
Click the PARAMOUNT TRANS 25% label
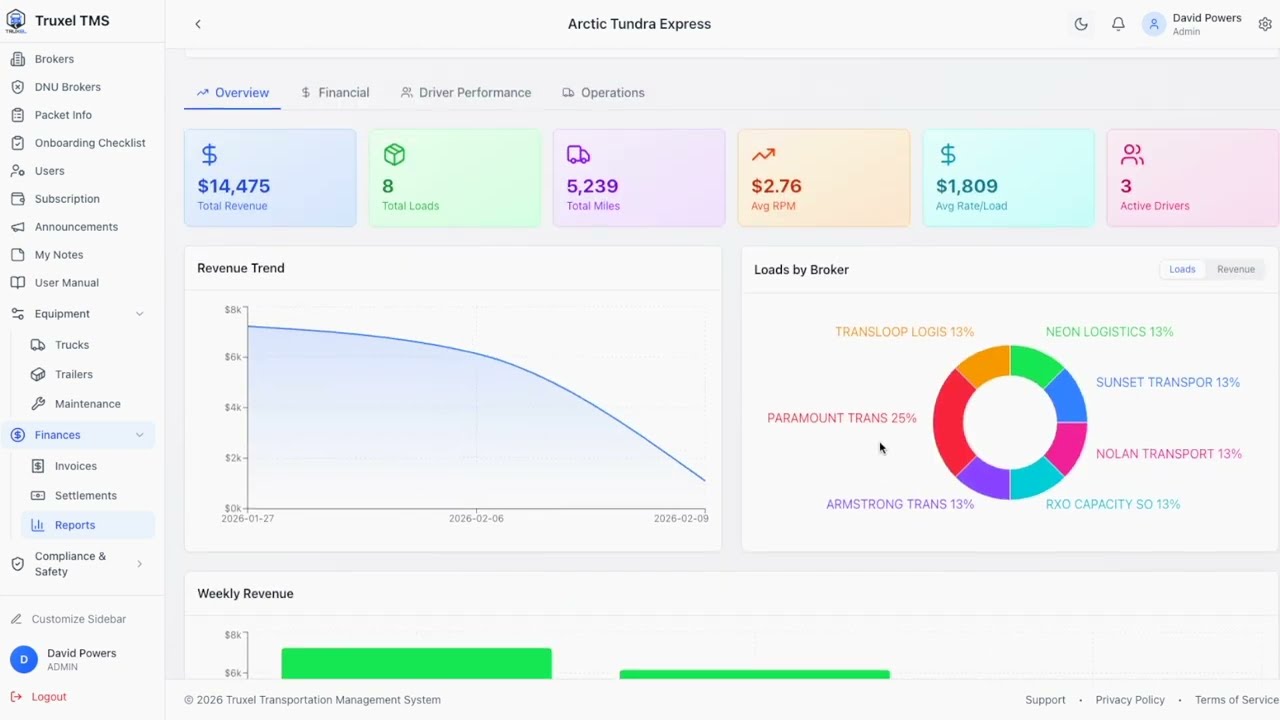[x=842, y=418]
